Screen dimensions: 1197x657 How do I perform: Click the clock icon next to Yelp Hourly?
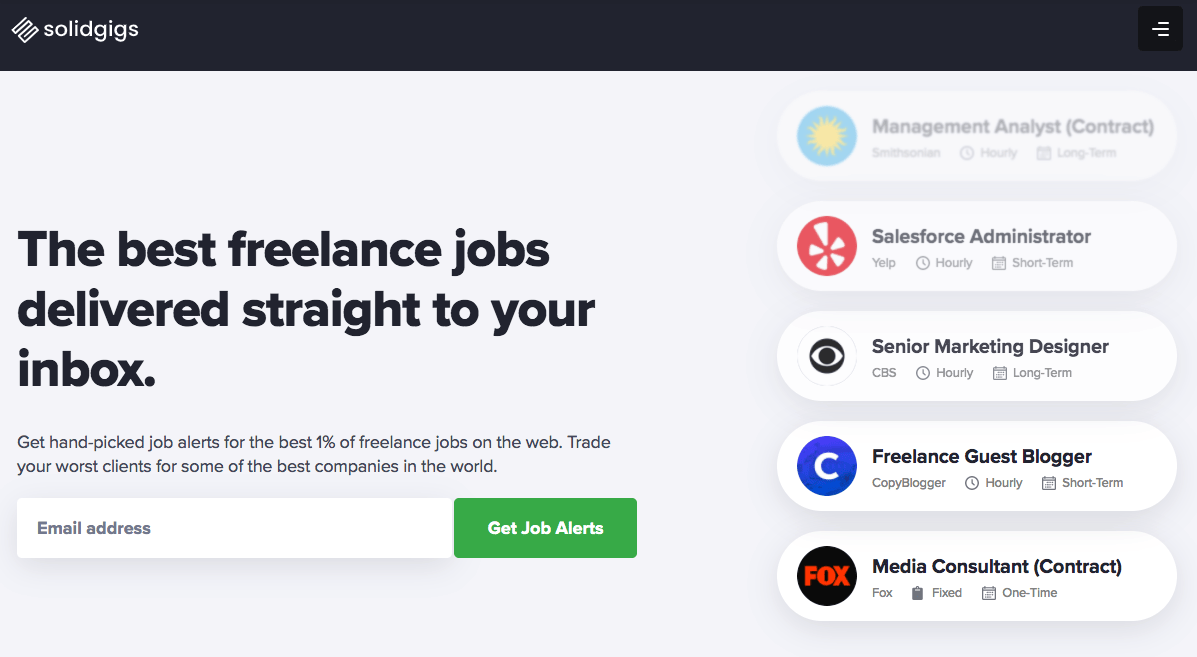tap(923, 263)
